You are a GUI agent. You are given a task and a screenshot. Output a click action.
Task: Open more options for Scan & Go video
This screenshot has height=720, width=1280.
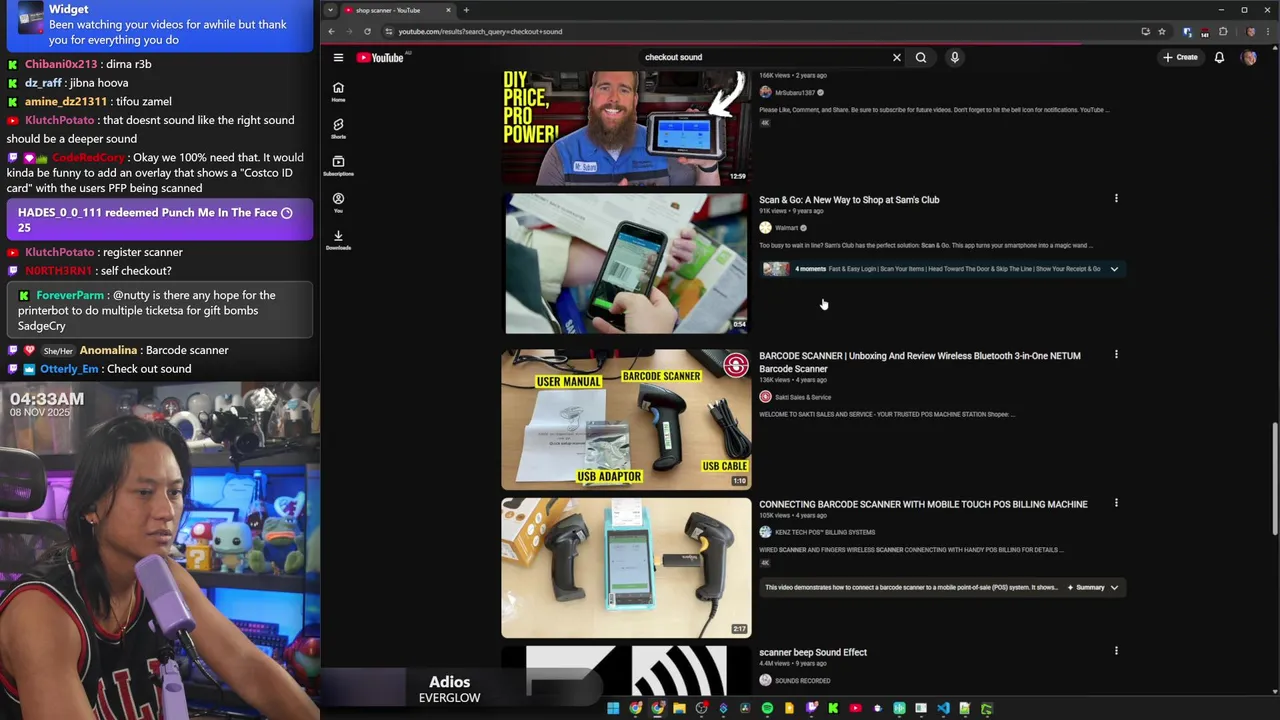tap(1116, 199)
